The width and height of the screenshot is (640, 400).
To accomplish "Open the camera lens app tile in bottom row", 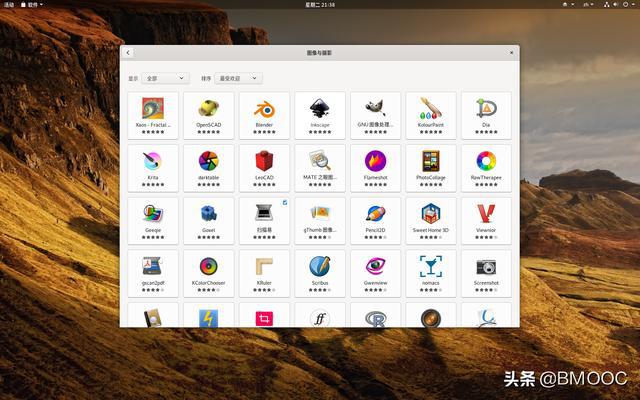I will point(431,315).
